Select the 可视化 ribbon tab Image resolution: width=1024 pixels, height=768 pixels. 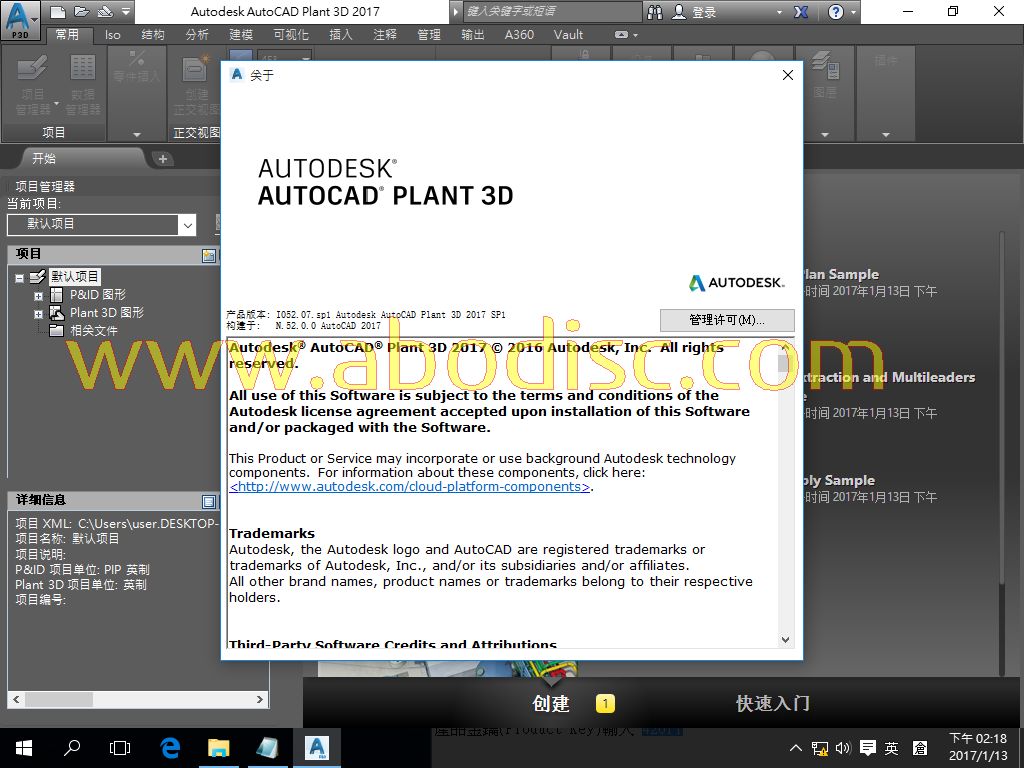[291, 35]
